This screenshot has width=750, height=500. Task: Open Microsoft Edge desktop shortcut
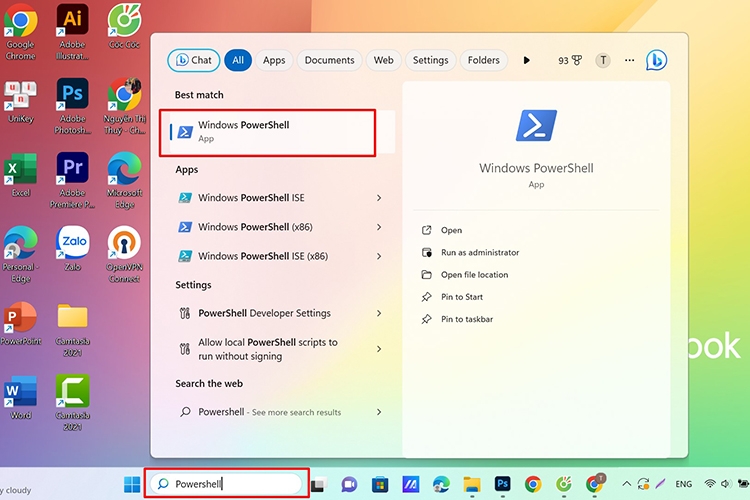tap(124, 180)
